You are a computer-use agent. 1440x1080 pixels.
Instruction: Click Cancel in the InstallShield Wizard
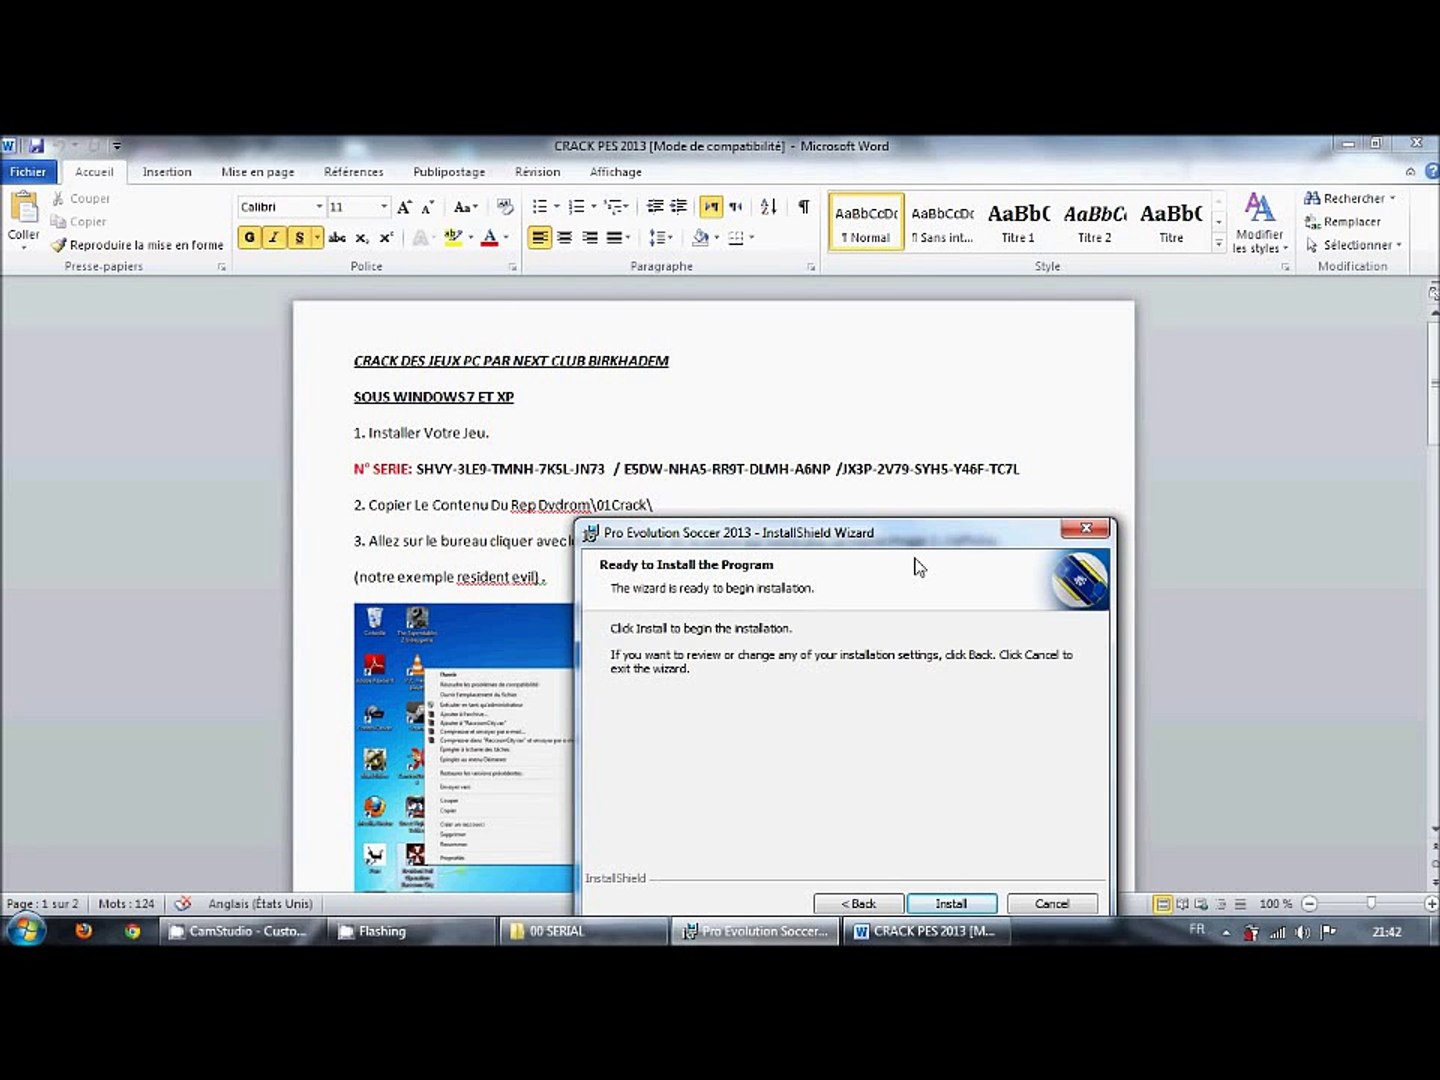tap(1052, 904)
